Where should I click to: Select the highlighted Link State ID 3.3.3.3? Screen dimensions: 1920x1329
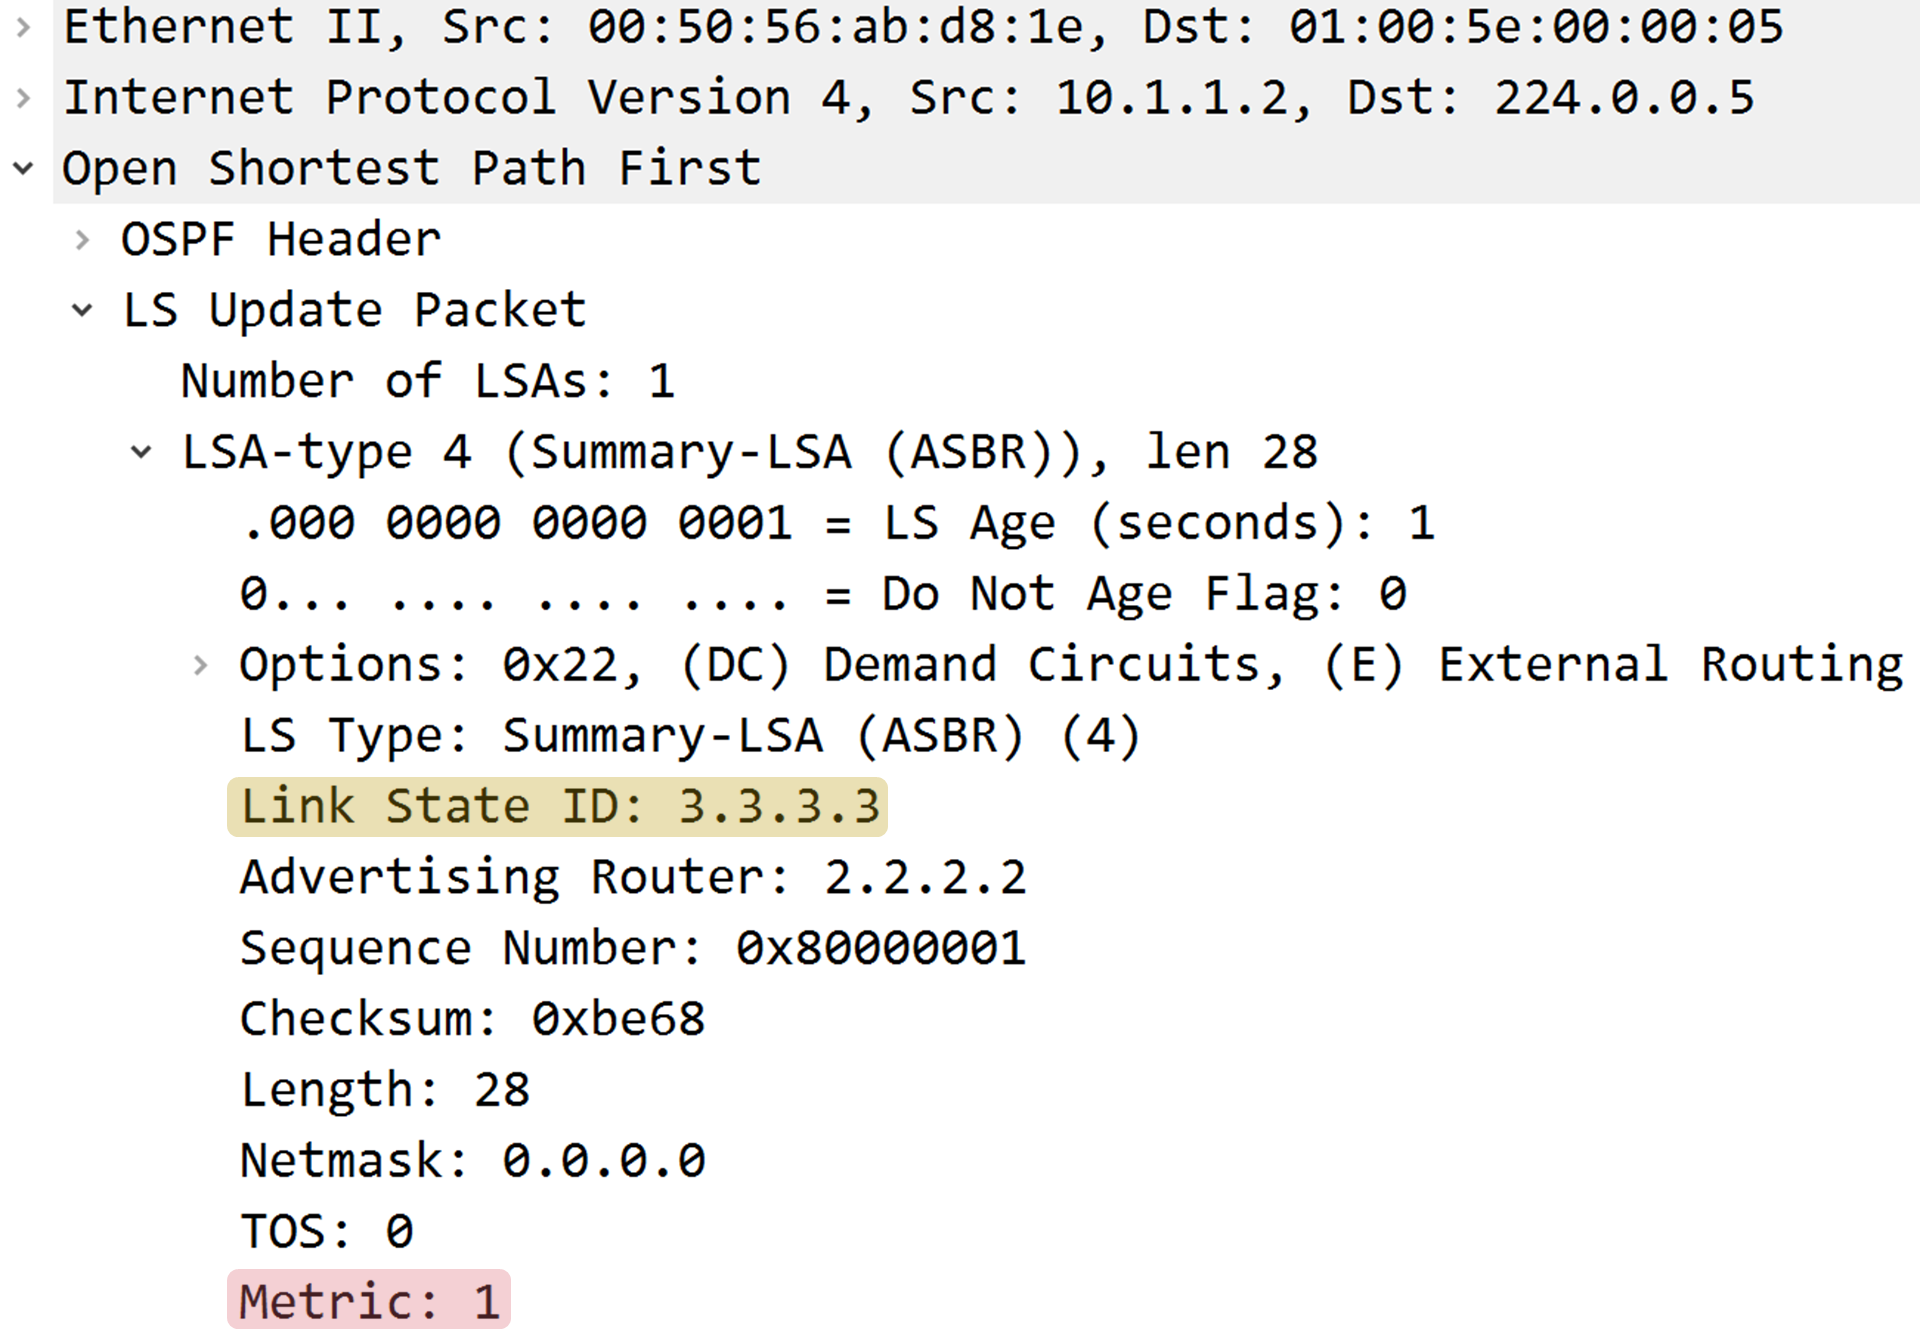coord(558,807)
